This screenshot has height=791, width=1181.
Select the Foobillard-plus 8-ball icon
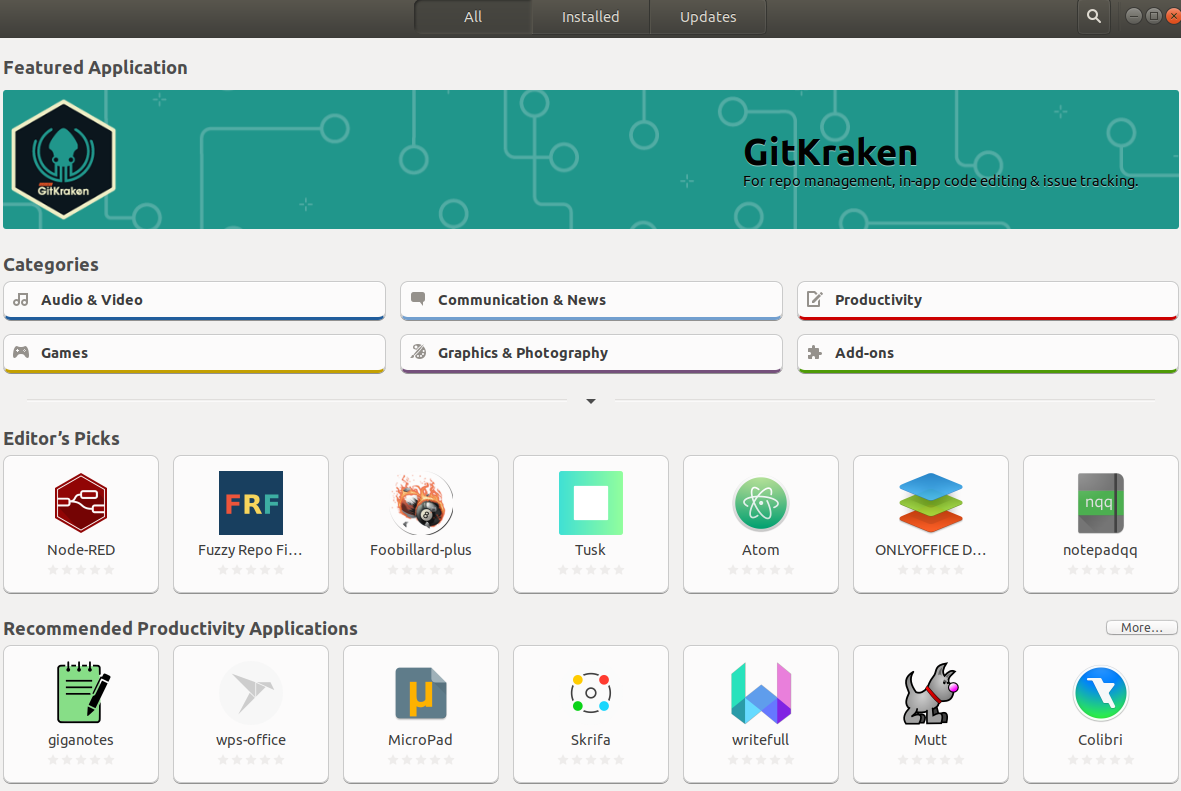coord(421,502)
